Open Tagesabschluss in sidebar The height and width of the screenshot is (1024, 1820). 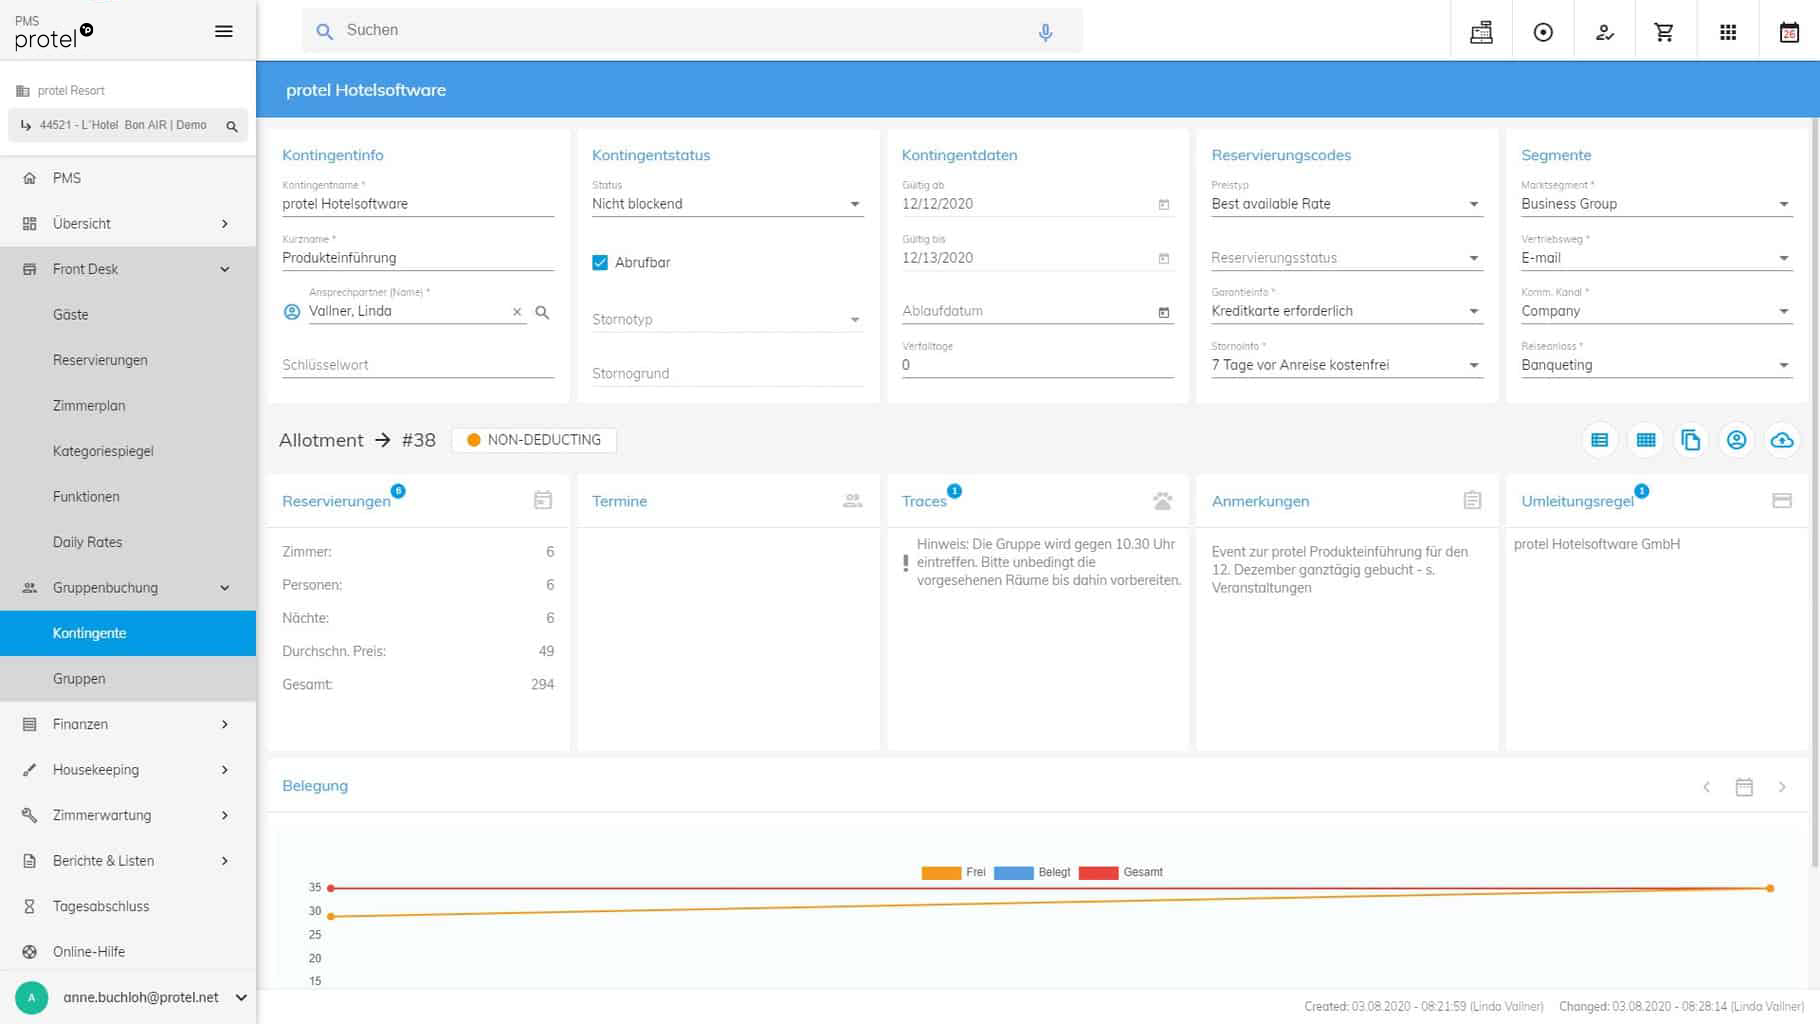click(128, 906)
